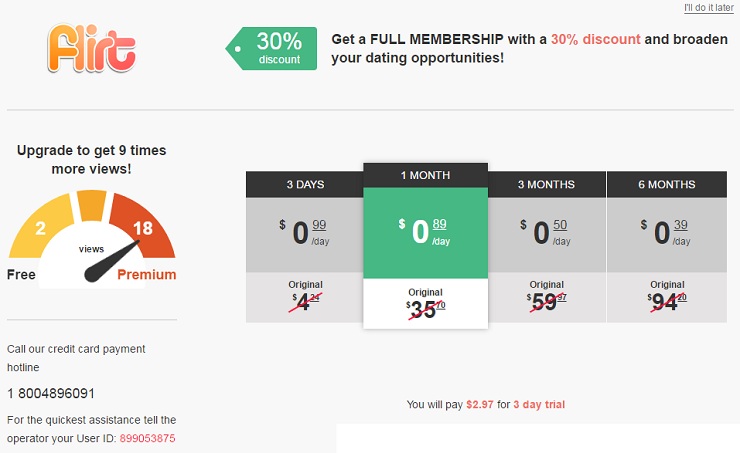Click the "I'll do it later" link
The image size is (740, 453).
[708, 8]
